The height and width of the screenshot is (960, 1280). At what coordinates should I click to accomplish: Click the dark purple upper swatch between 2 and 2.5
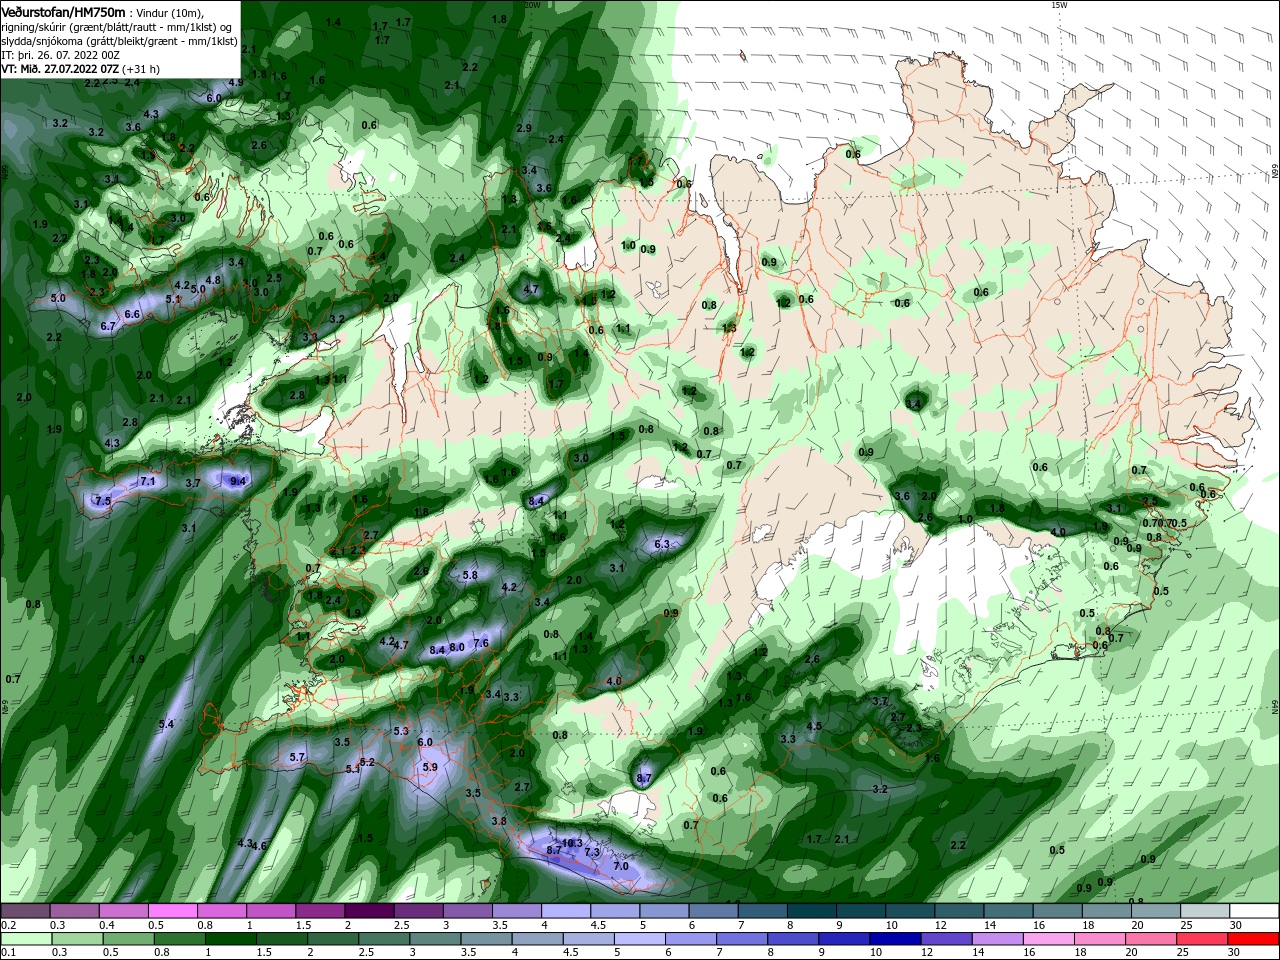[x=369, y=911]
